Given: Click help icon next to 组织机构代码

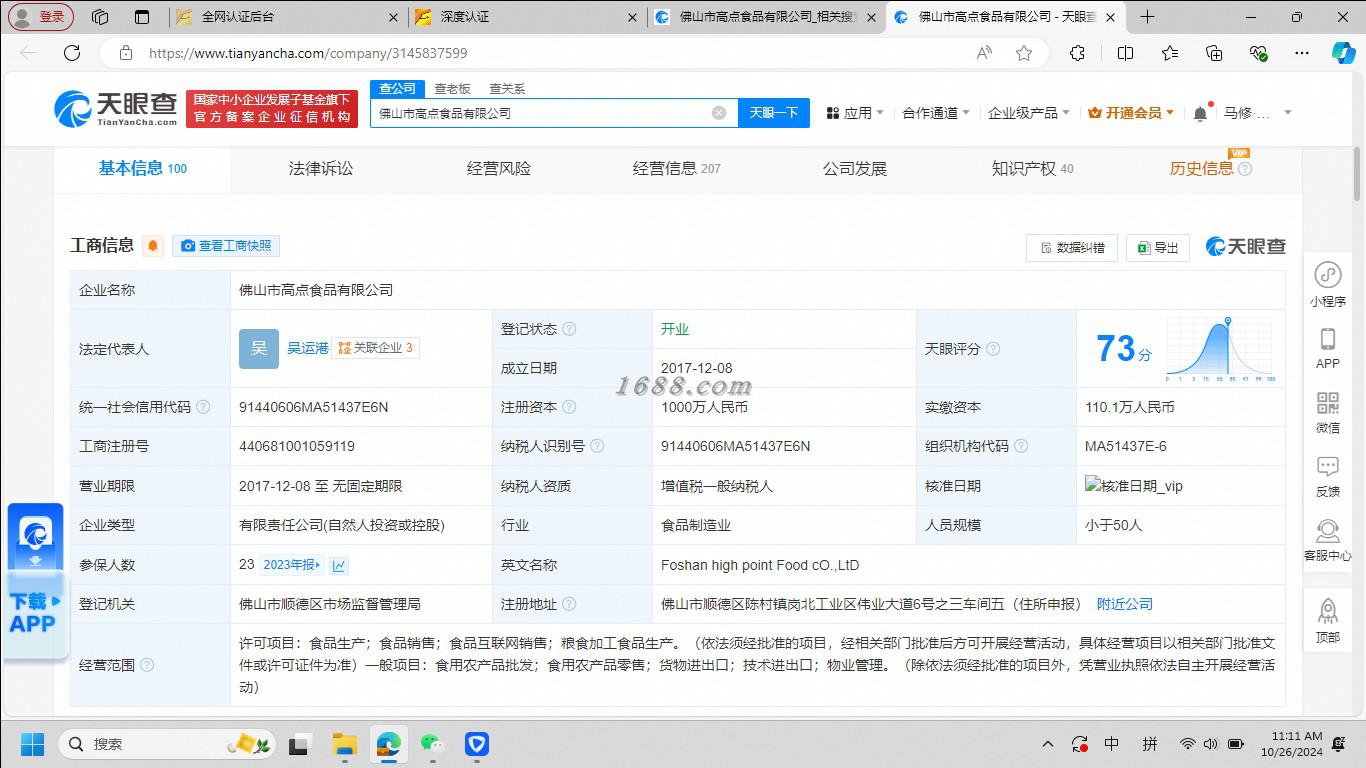Looking at the screenshot, I should 1021,446.
